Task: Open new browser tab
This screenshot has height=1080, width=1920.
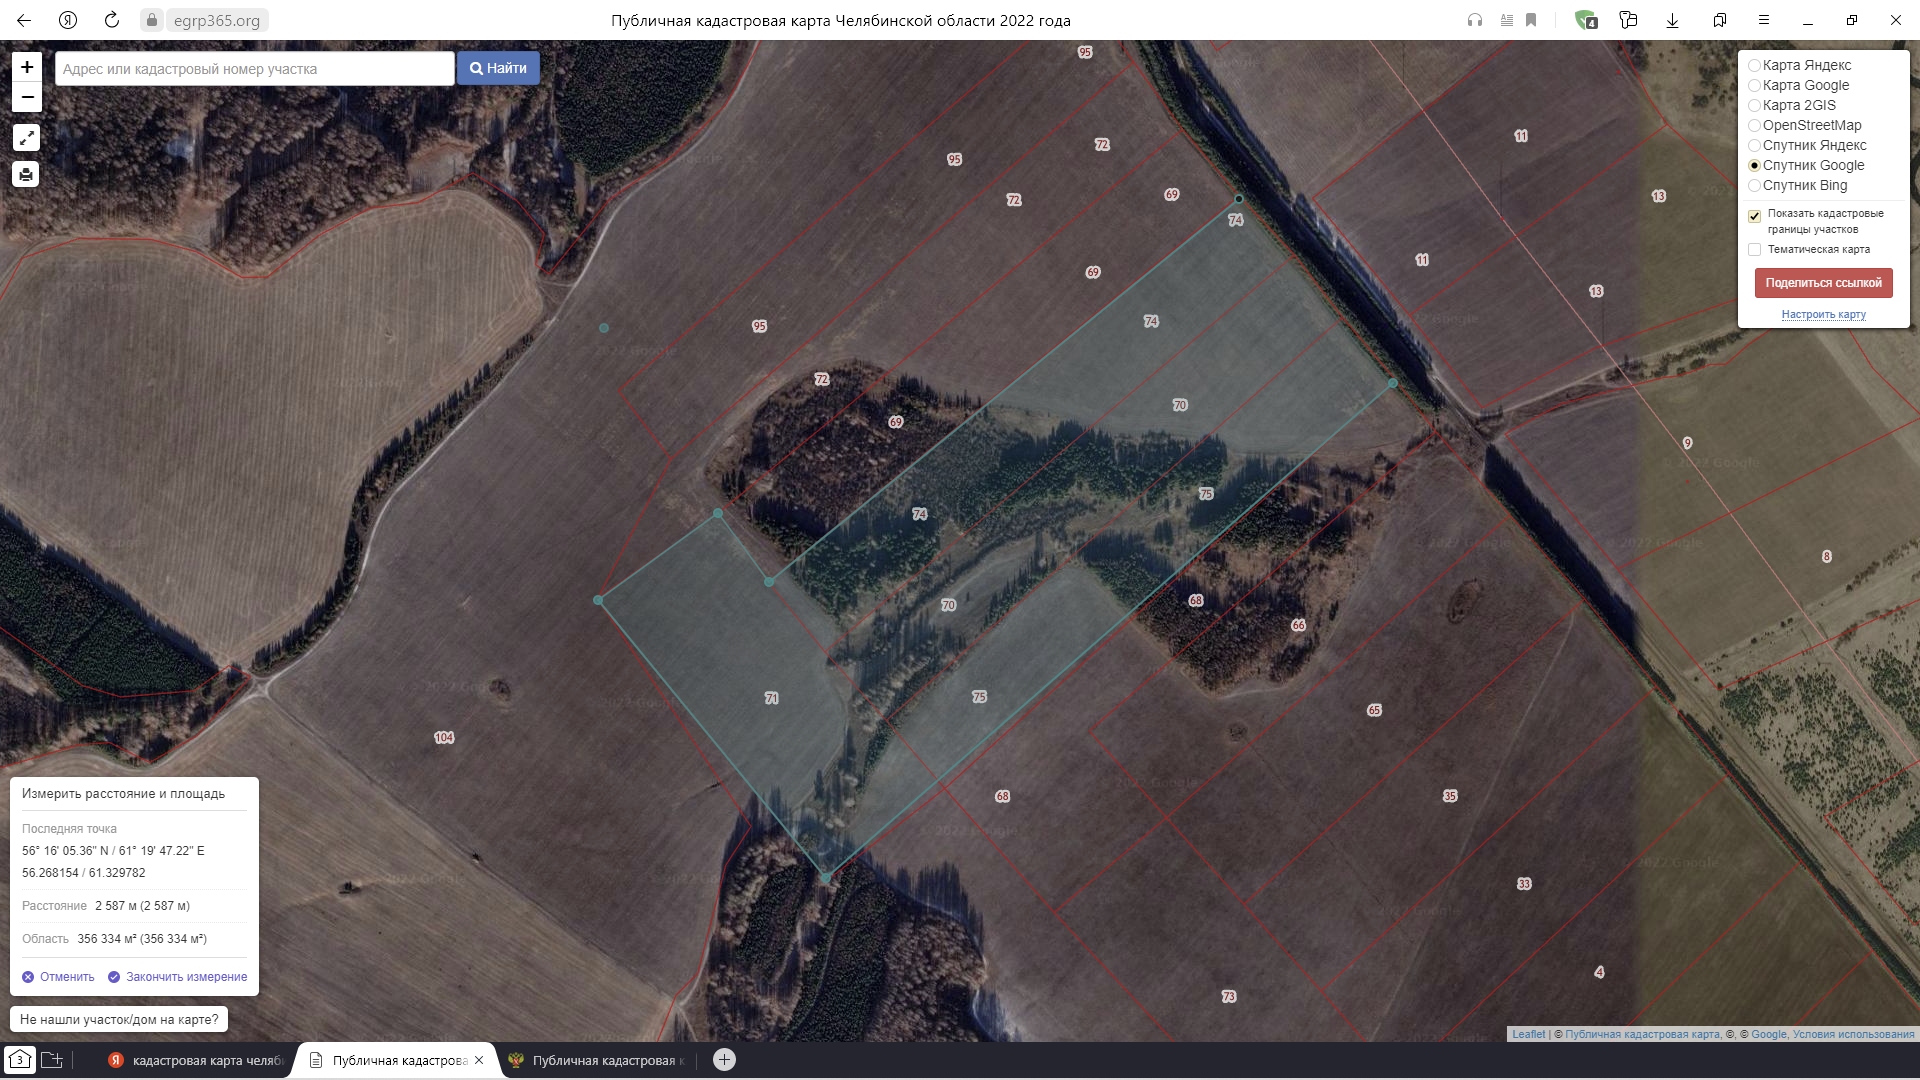Action: 724,1060
